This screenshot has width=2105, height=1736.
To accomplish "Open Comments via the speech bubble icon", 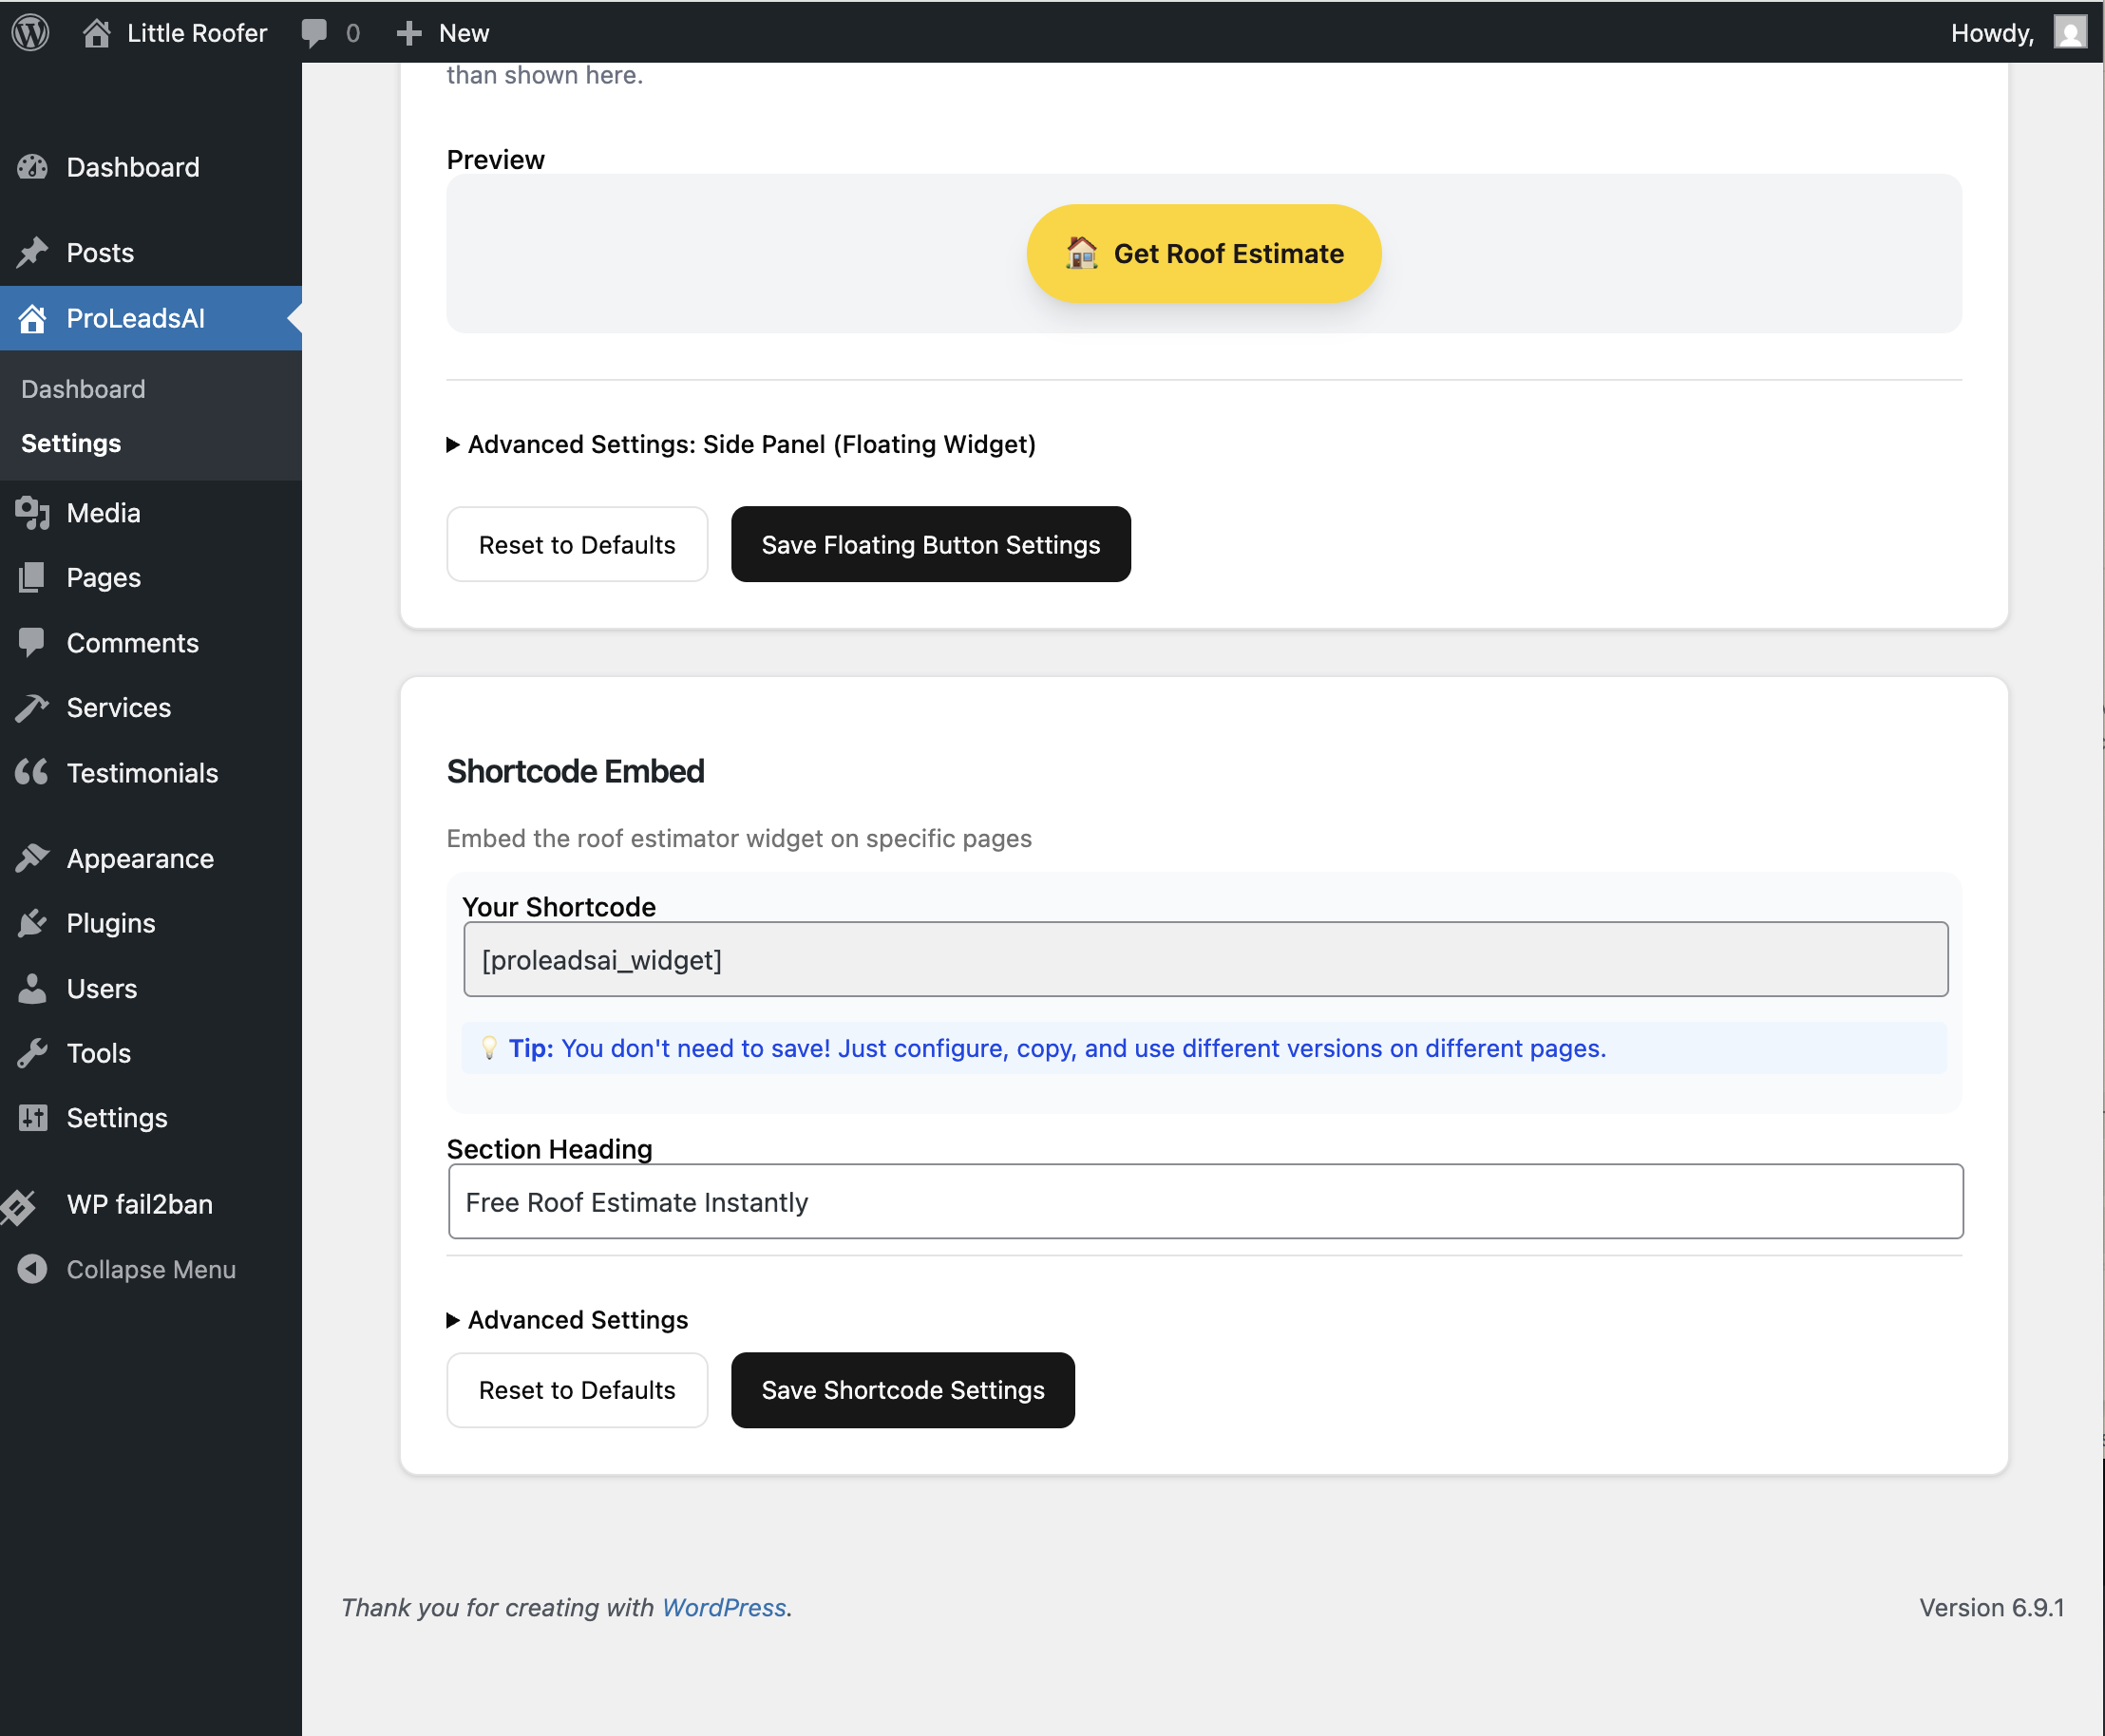I will tap(33, 643).
